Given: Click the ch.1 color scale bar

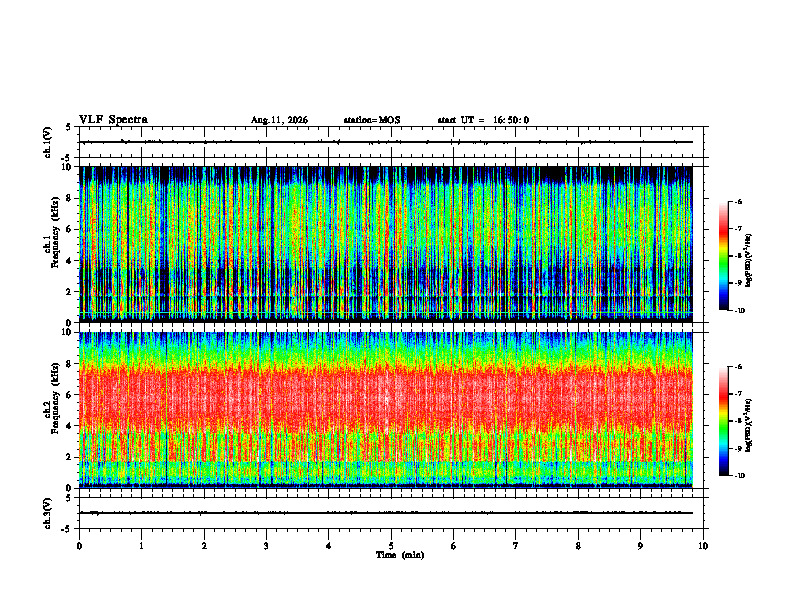Looking at the screenshot, I should coord(723,256).
